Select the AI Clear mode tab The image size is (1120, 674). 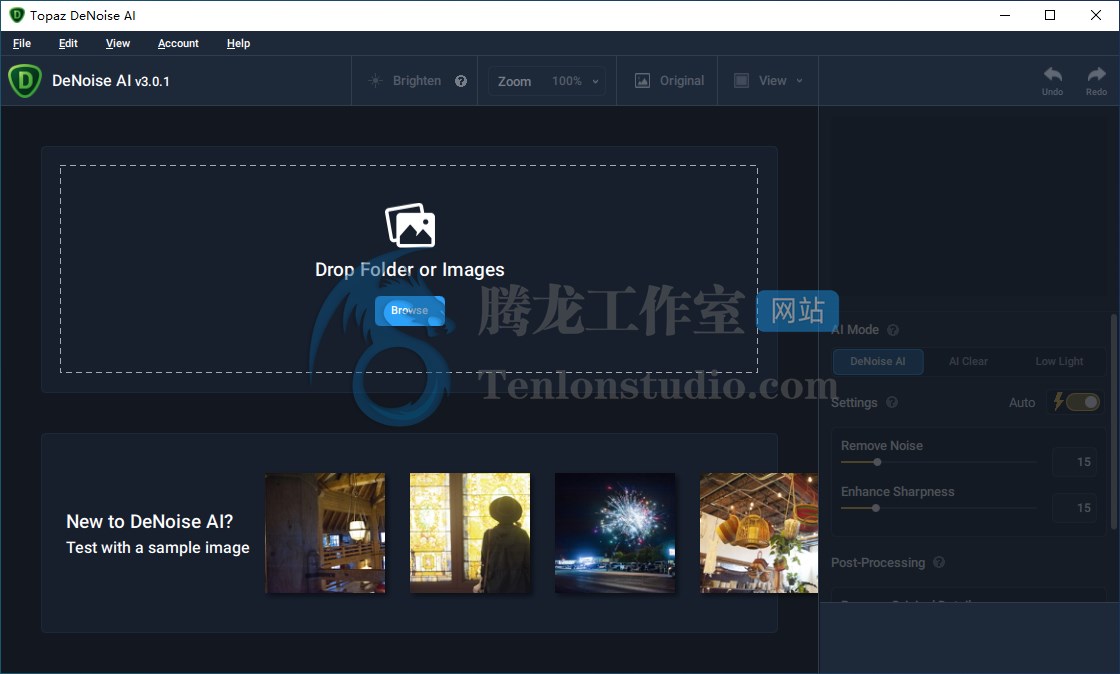tap(969, 361)
